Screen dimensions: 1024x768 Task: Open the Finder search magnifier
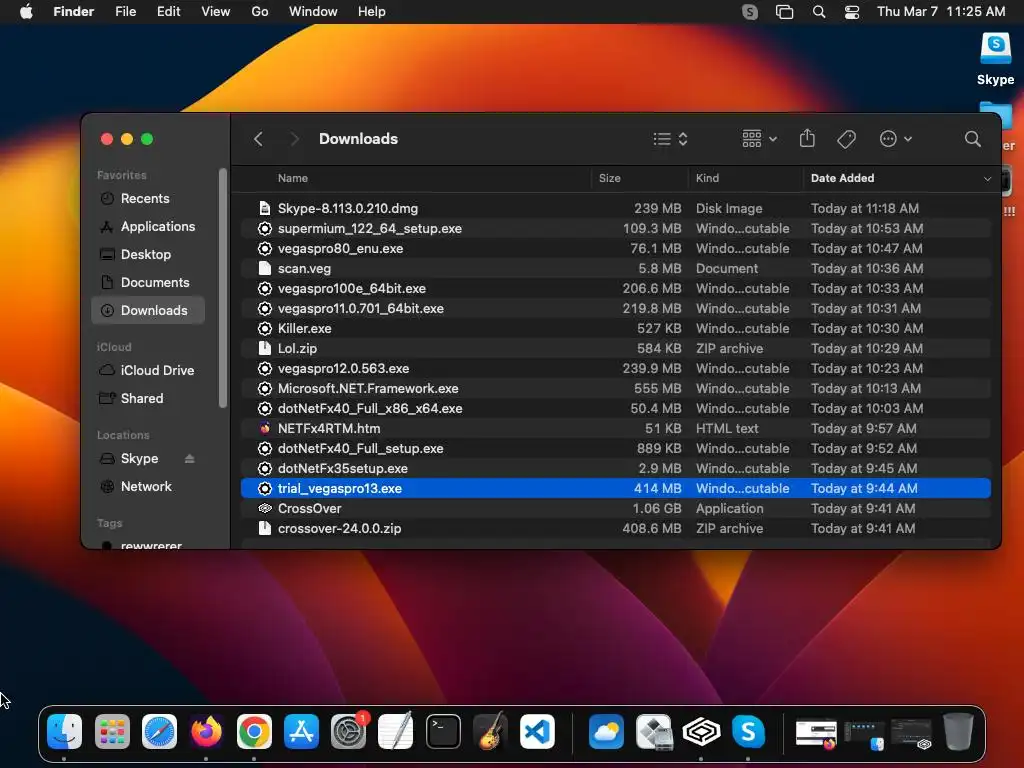pos(972,139)
